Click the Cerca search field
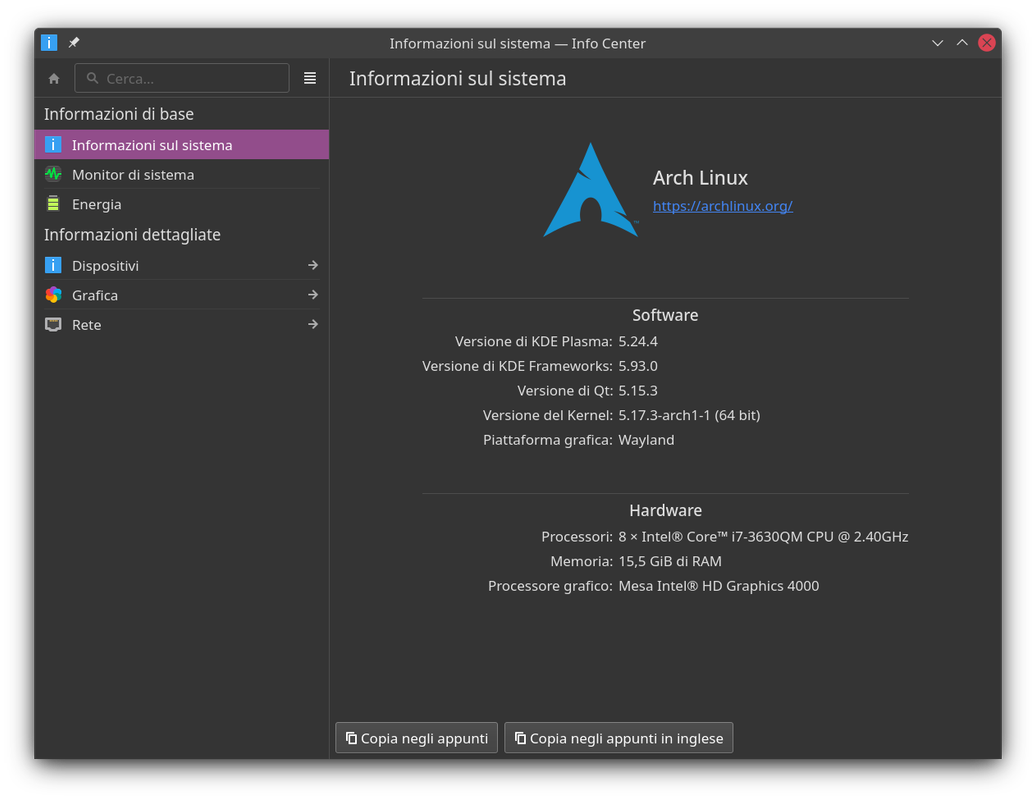This screenshot has height=800, width=1036. [182, 79]
